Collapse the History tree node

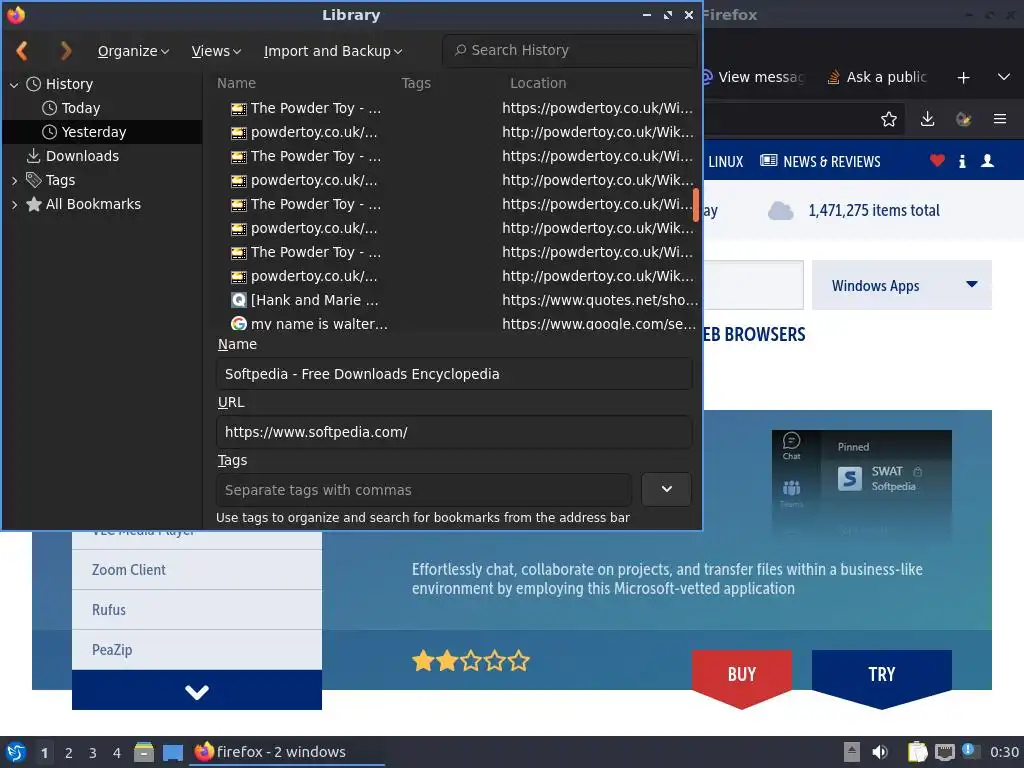(x=14, y=84)
